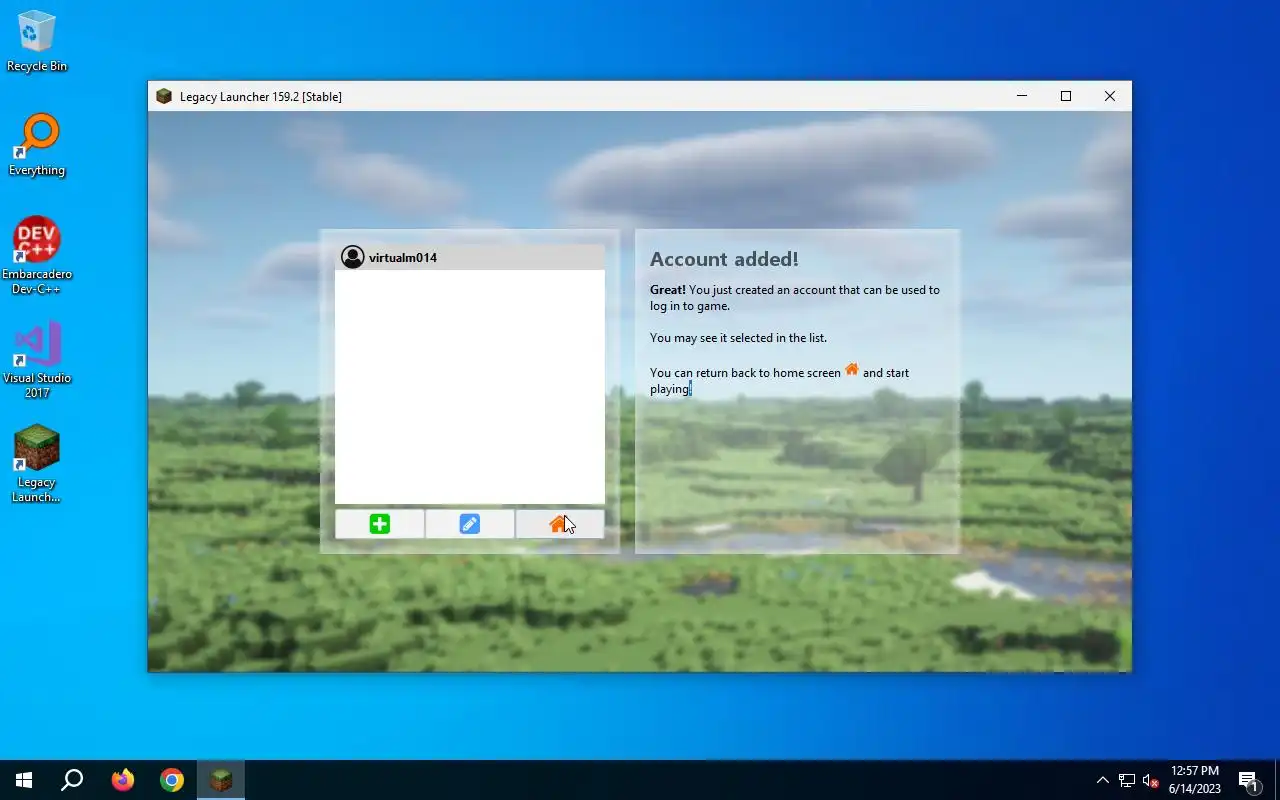Select the Visual Studio 2017 desktop shortcut

(37, 360)
